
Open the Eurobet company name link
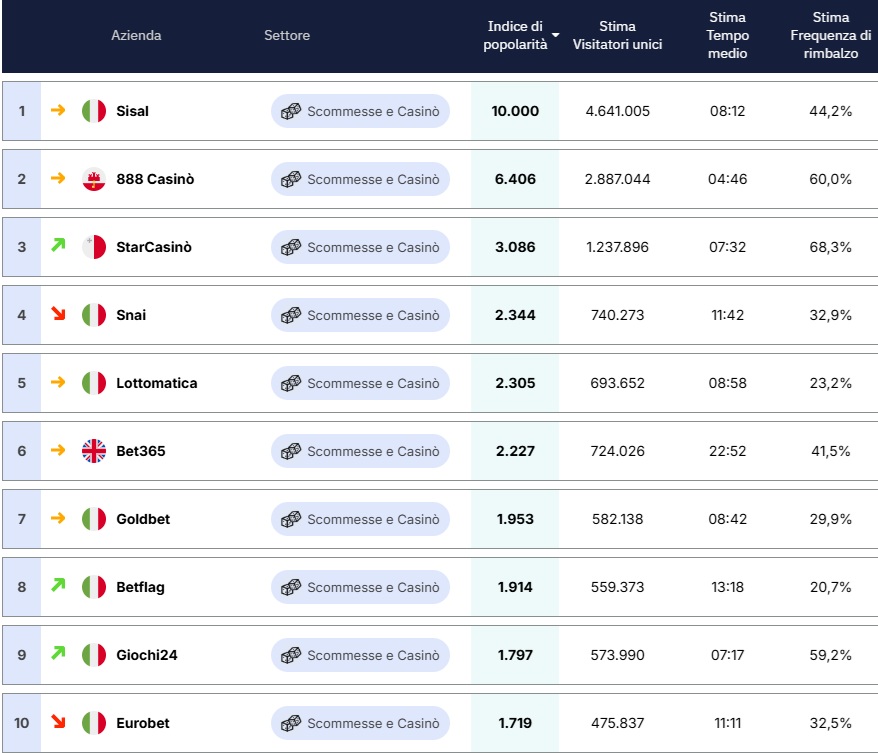143,723
